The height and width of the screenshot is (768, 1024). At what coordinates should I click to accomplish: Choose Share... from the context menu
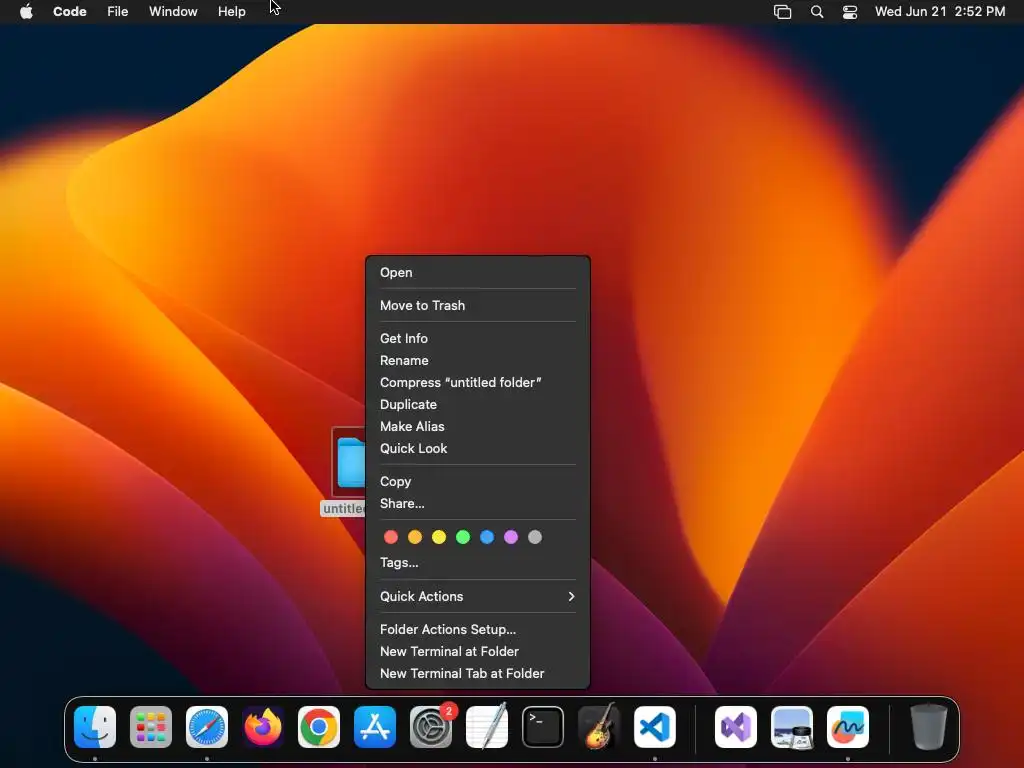click(477, 504)
